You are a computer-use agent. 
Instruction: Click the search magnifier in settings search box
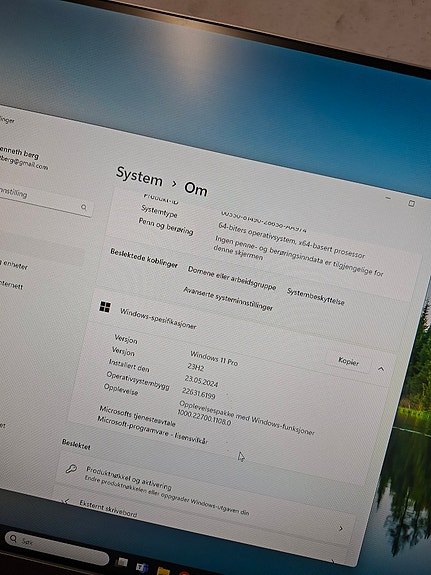coord(84,207)
